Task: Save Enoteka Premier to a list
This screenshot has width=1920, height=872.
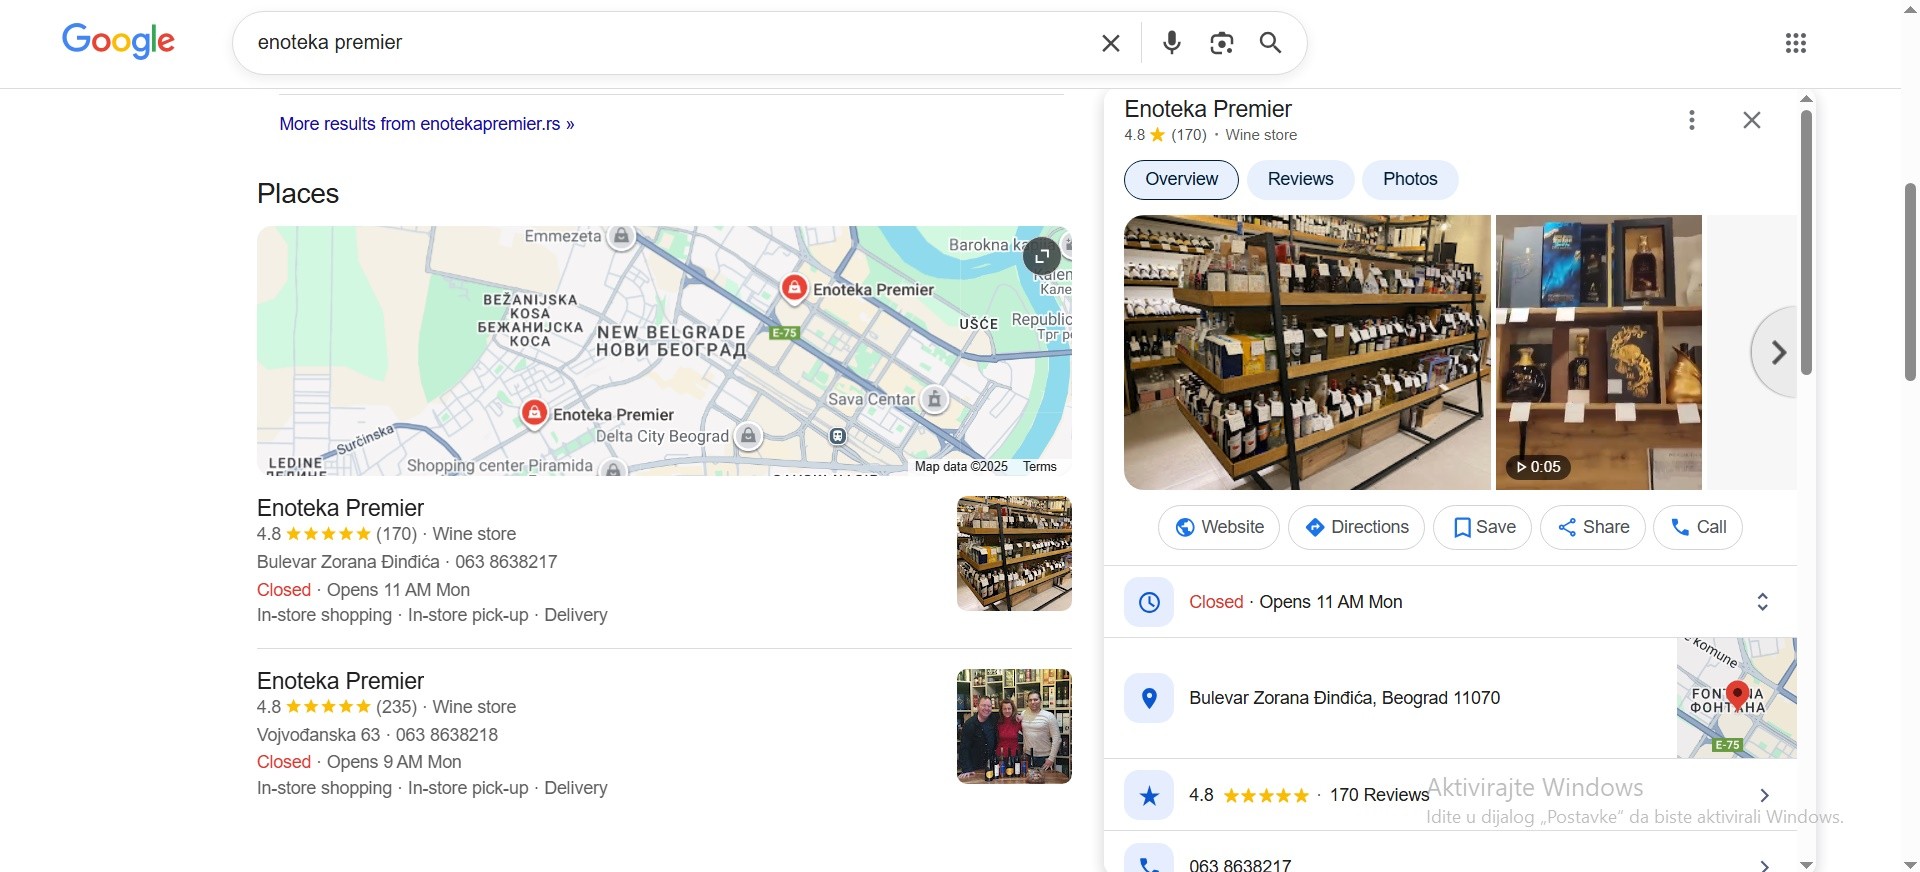Action: pyautogui.click(x=1483, y=527)
